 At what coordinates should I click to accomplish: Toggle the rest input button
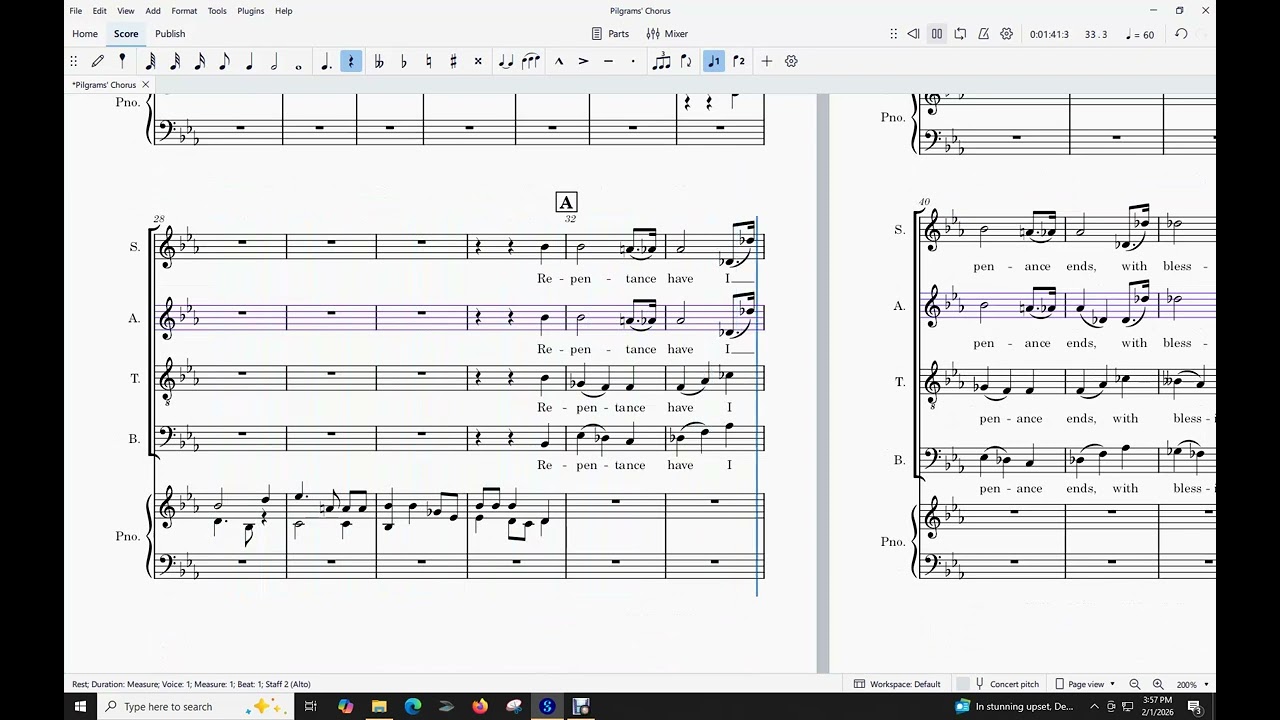click(351, 61)
